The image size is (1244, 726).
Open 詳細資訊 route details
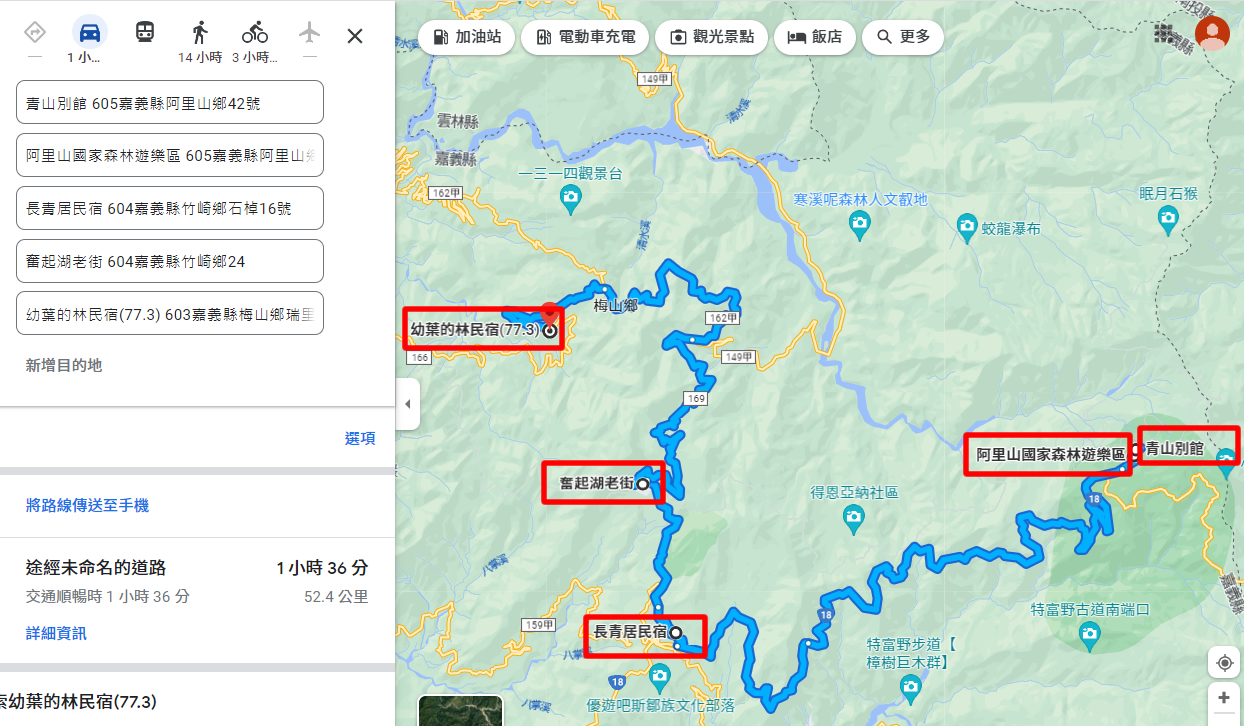click(56, 633)
